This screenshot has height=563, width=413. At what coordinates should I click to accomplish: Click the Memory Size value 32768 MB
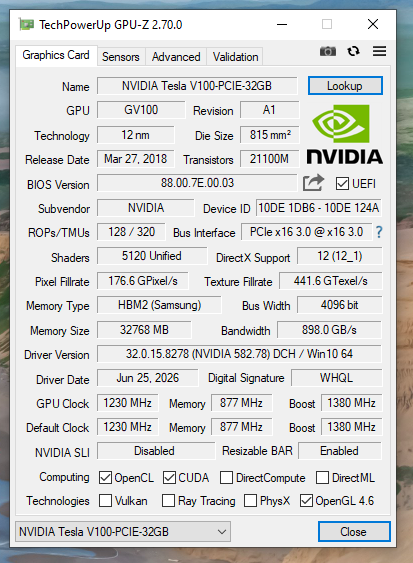pyautogui.click(x=144, y=330)
